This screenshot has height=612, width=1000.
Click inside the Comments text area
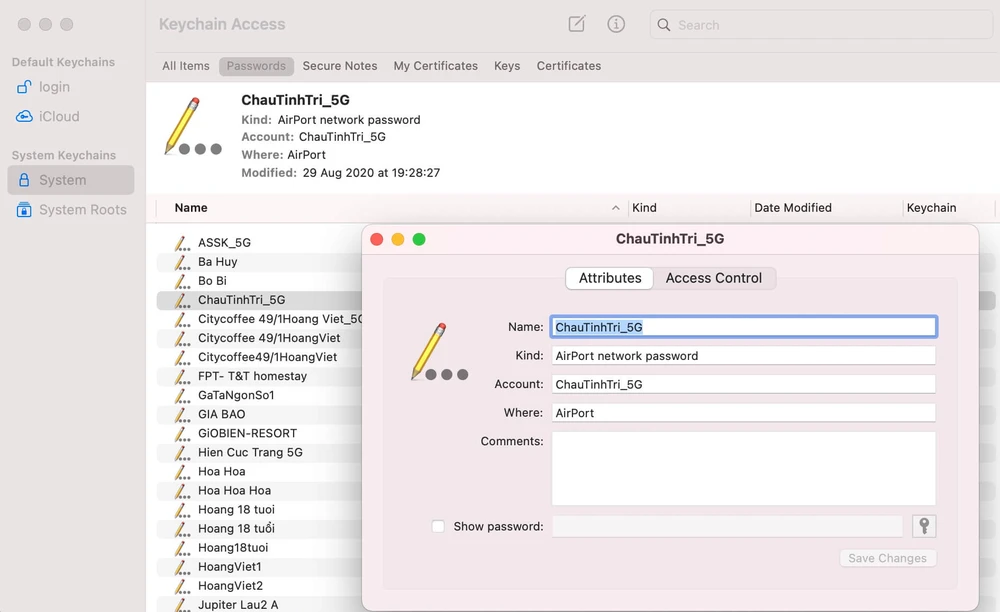click(743, 468)
